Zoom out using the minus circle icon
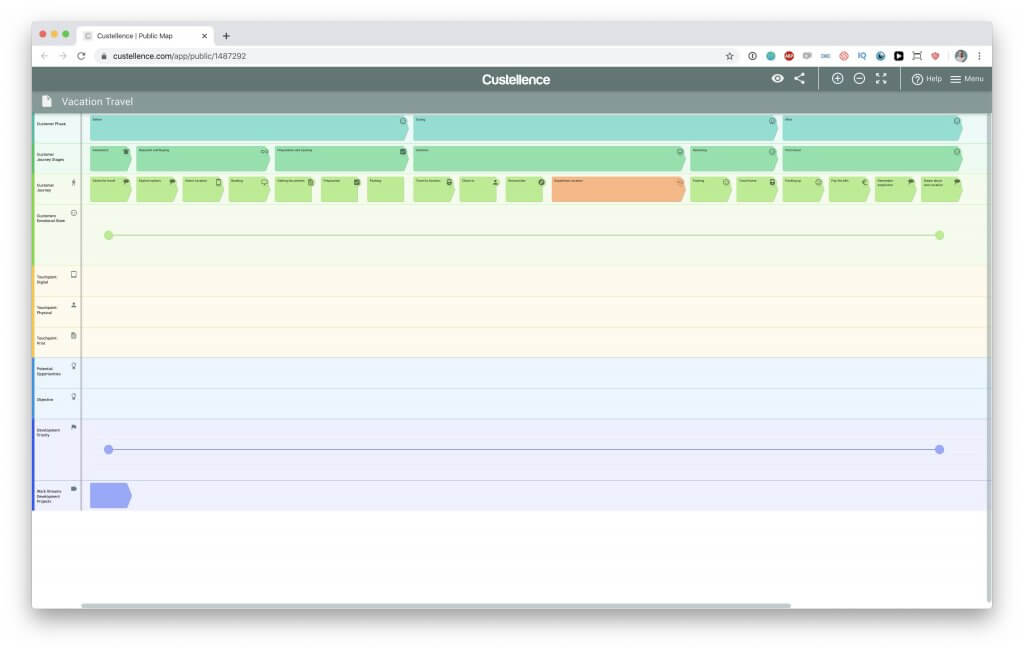1024x651 pixels. coord(859,79)
